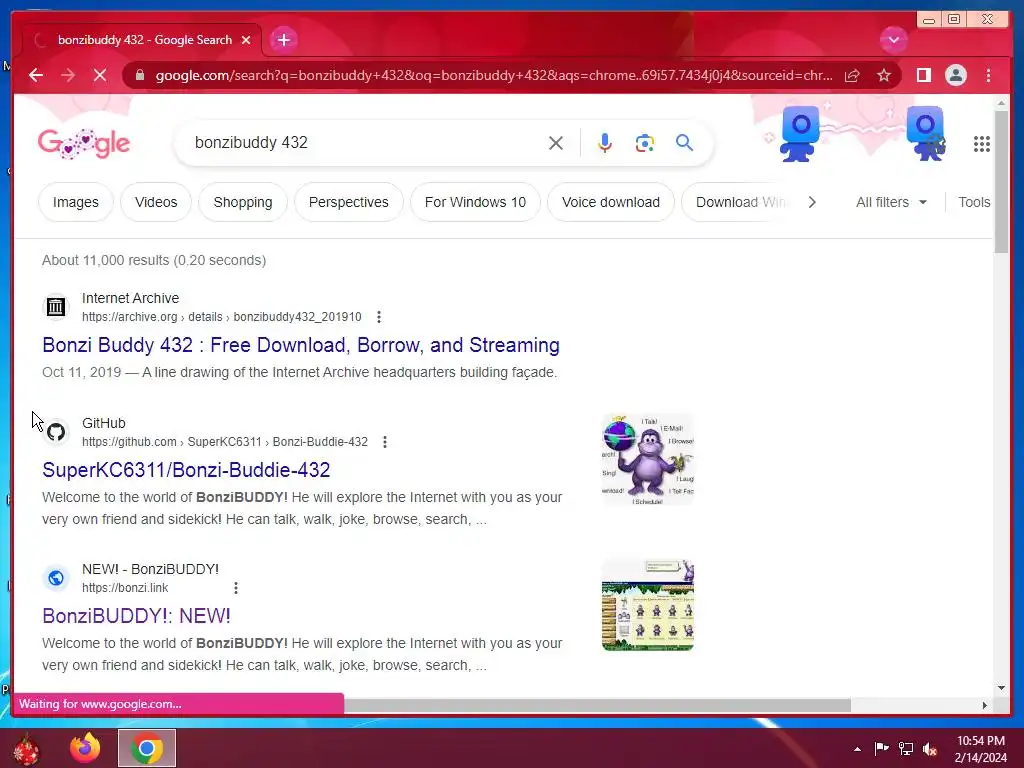1024x768 pixels.
Task: Open the clock showing 10:54 PM
Action: (x=981, y=749)
